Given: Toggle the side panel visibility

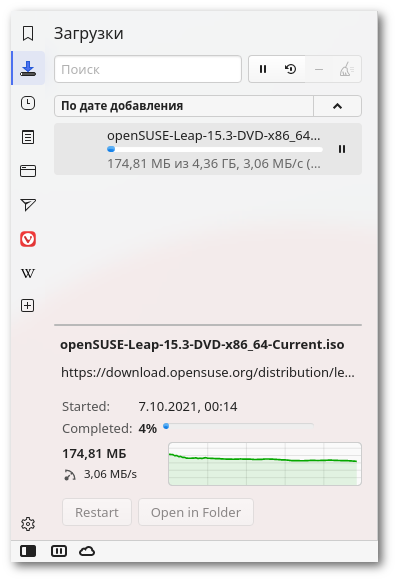Looking at the screenshot, I should click(x=28, y=551).
